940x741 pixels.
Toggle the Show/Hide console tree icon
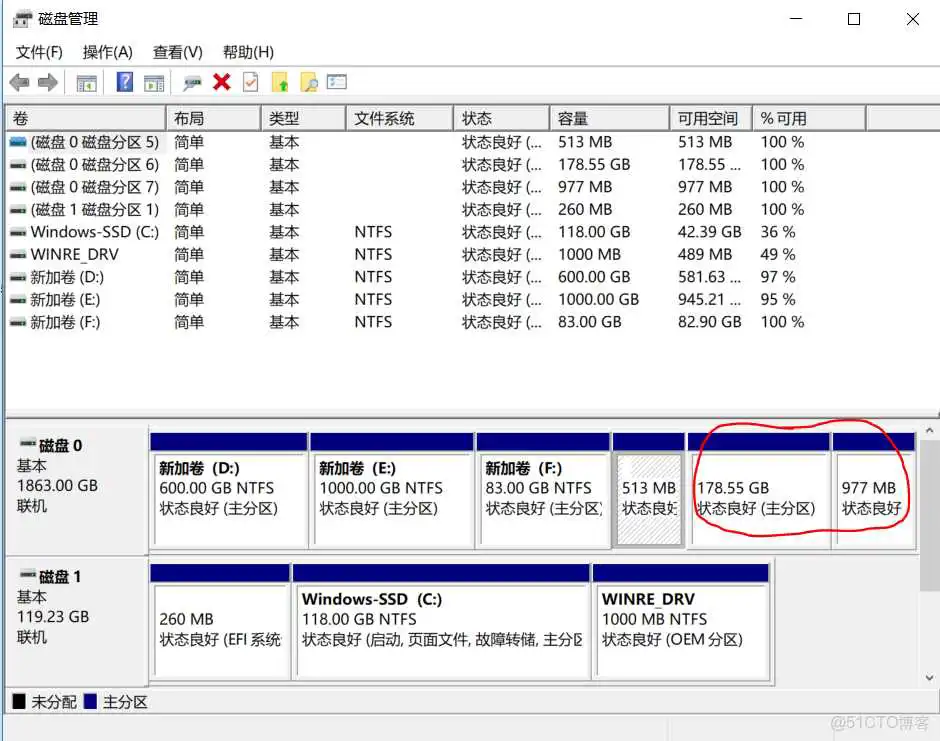[86, 82]
